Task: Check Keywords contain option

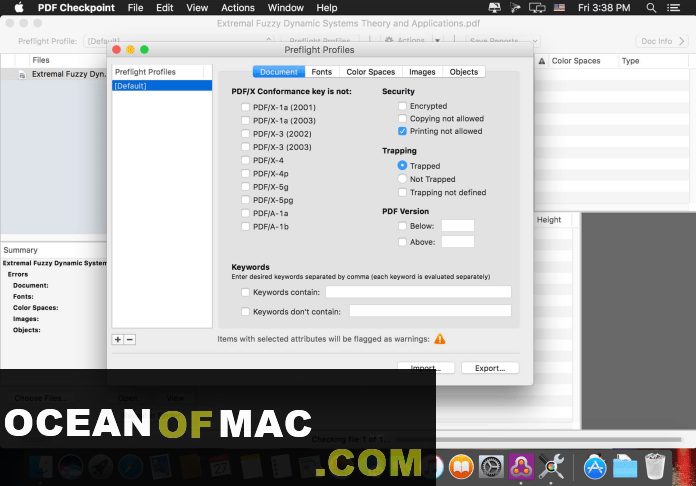Action: point(245,292)
